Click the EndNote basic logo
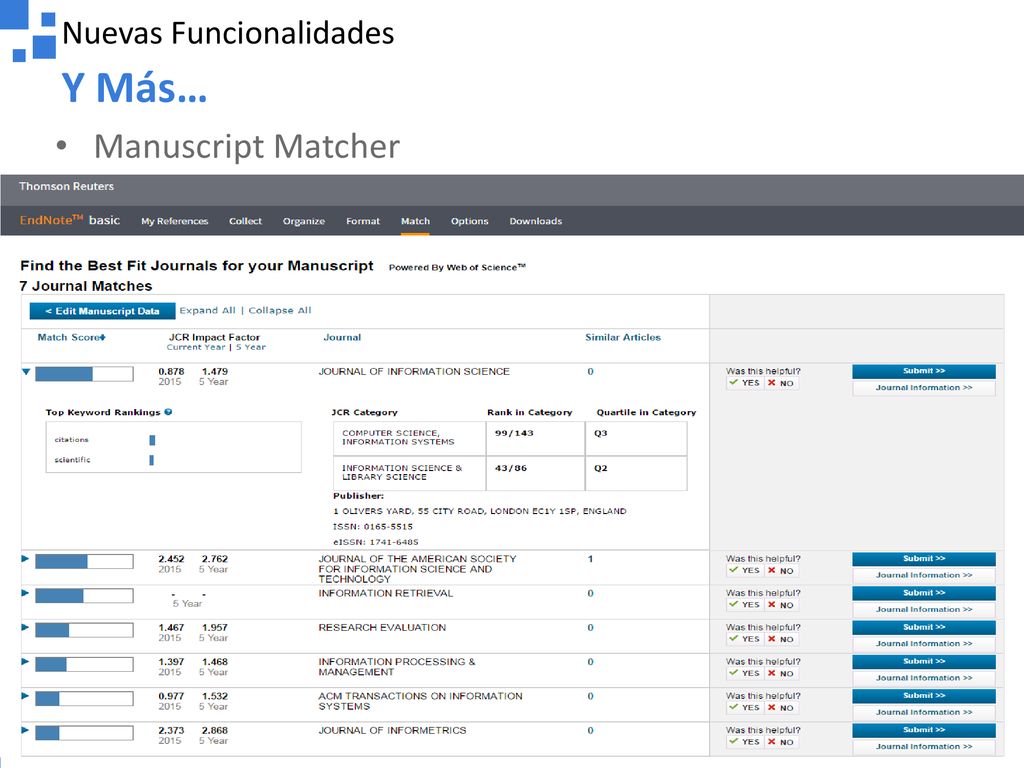Image resolution: width=1024 pixels, height=768 pixels. click(70, 220)
